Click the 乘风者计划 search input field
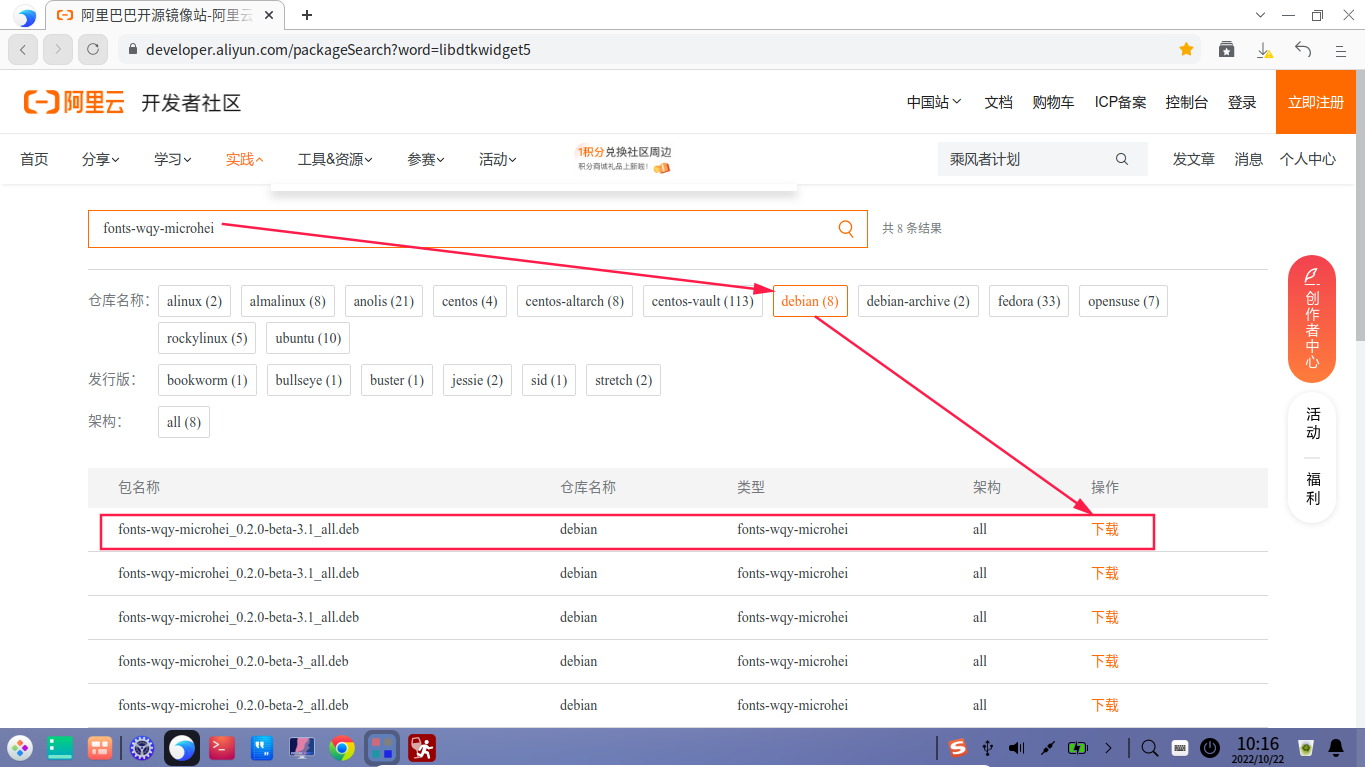The width and height of the screenshot is (1365, 767). click(x=1030, y=158)
